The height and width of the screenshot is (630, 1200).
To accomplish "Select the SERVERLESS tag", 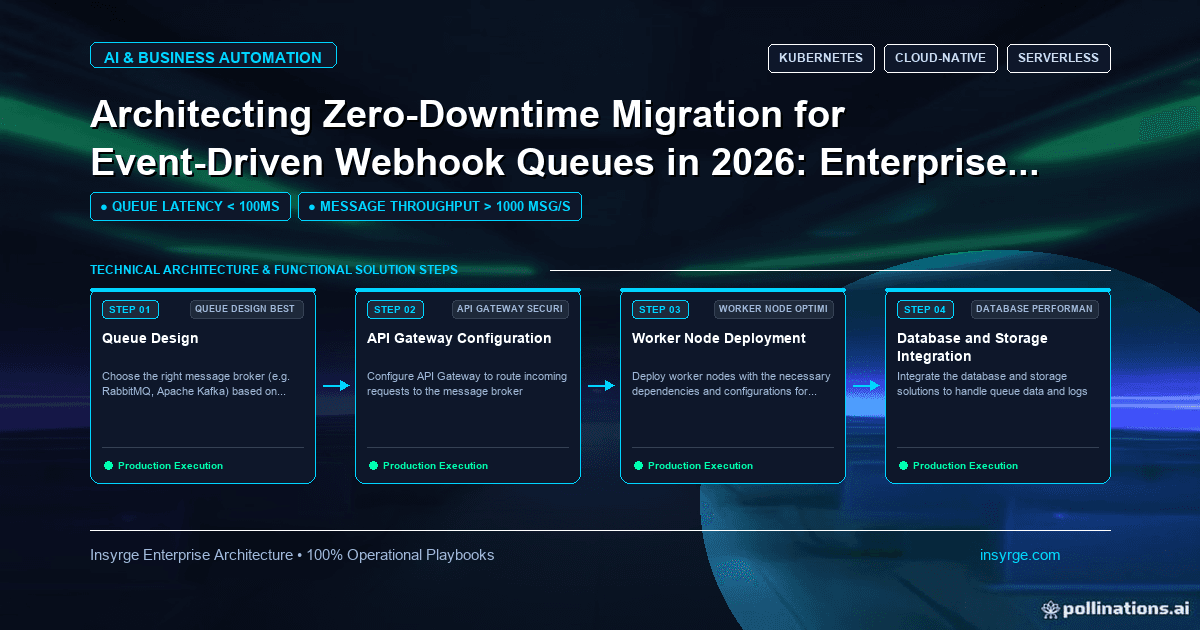I will point(1058,58).
